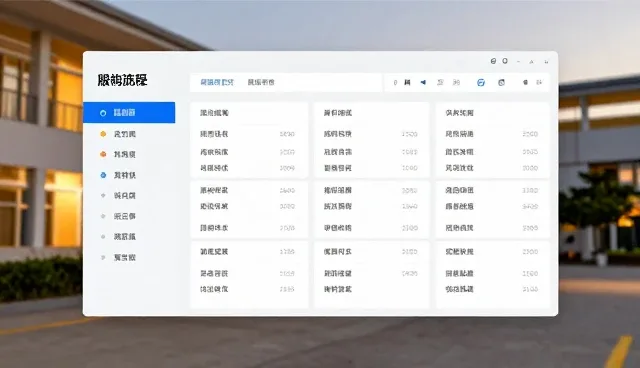Click the last faint icon in toolbar

tap(539, 82)
